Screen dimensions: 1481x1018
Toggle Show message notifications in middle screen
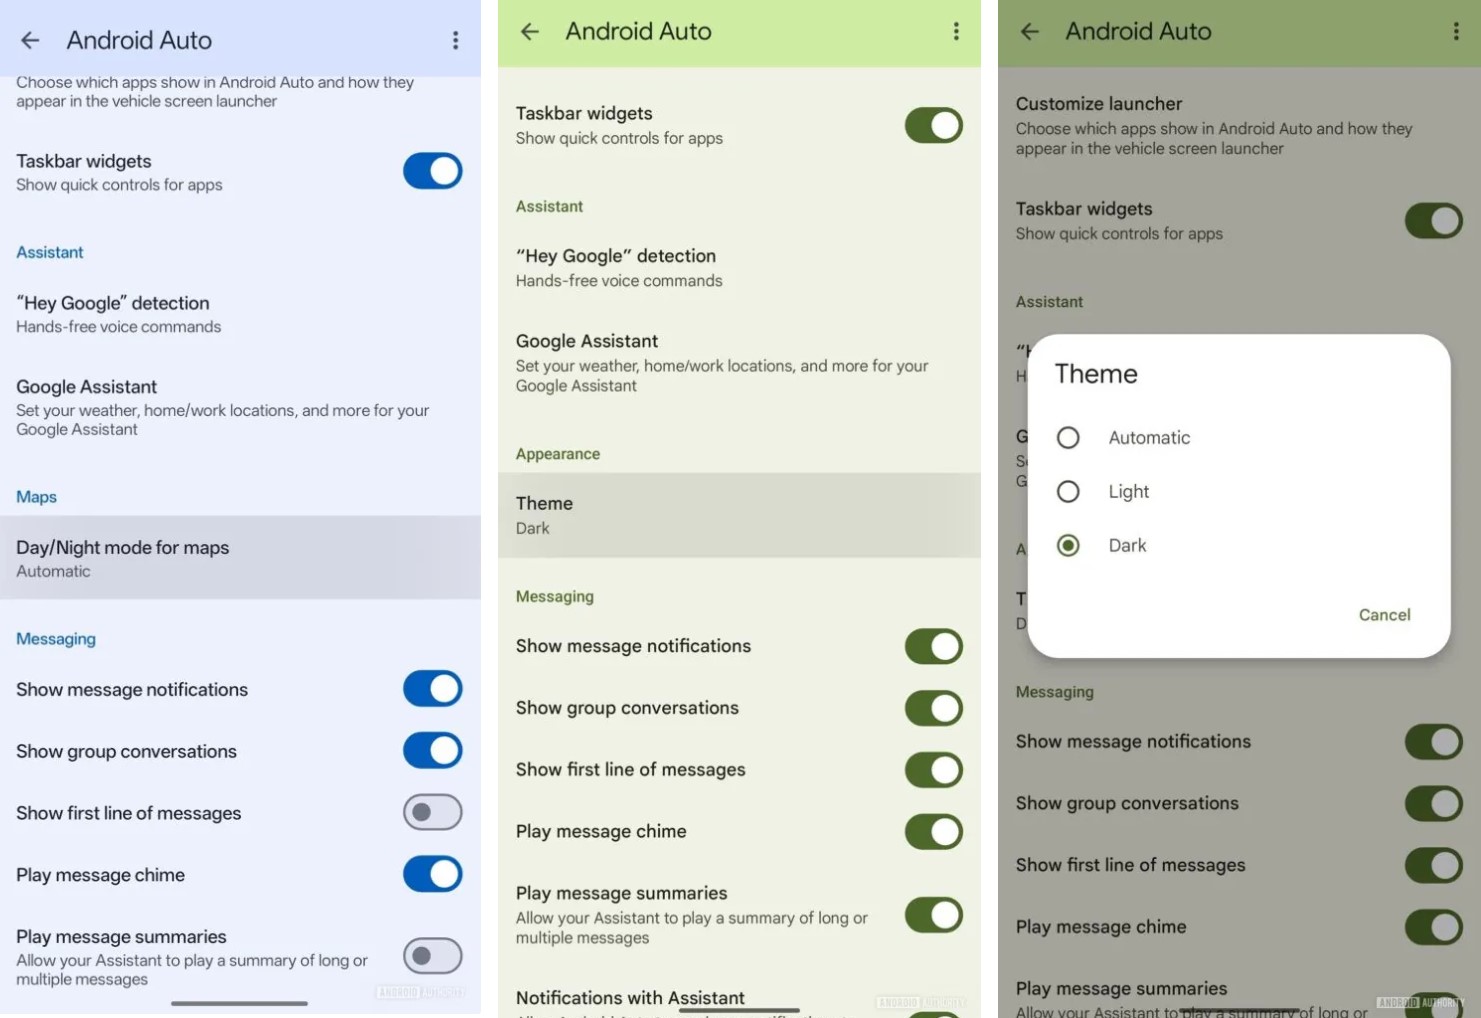point(934,646)
